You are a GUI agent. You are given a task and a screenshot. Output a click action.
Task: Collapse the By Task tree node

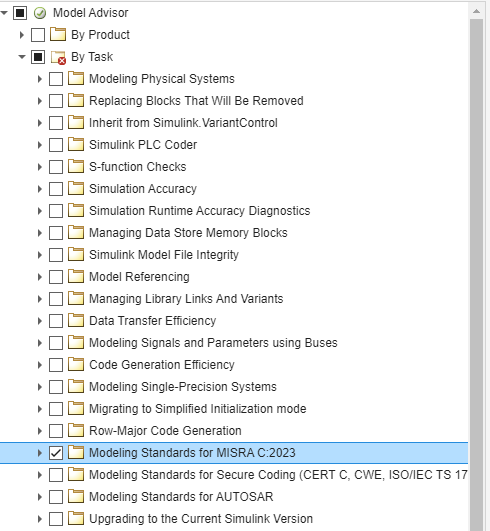[22, 57]
